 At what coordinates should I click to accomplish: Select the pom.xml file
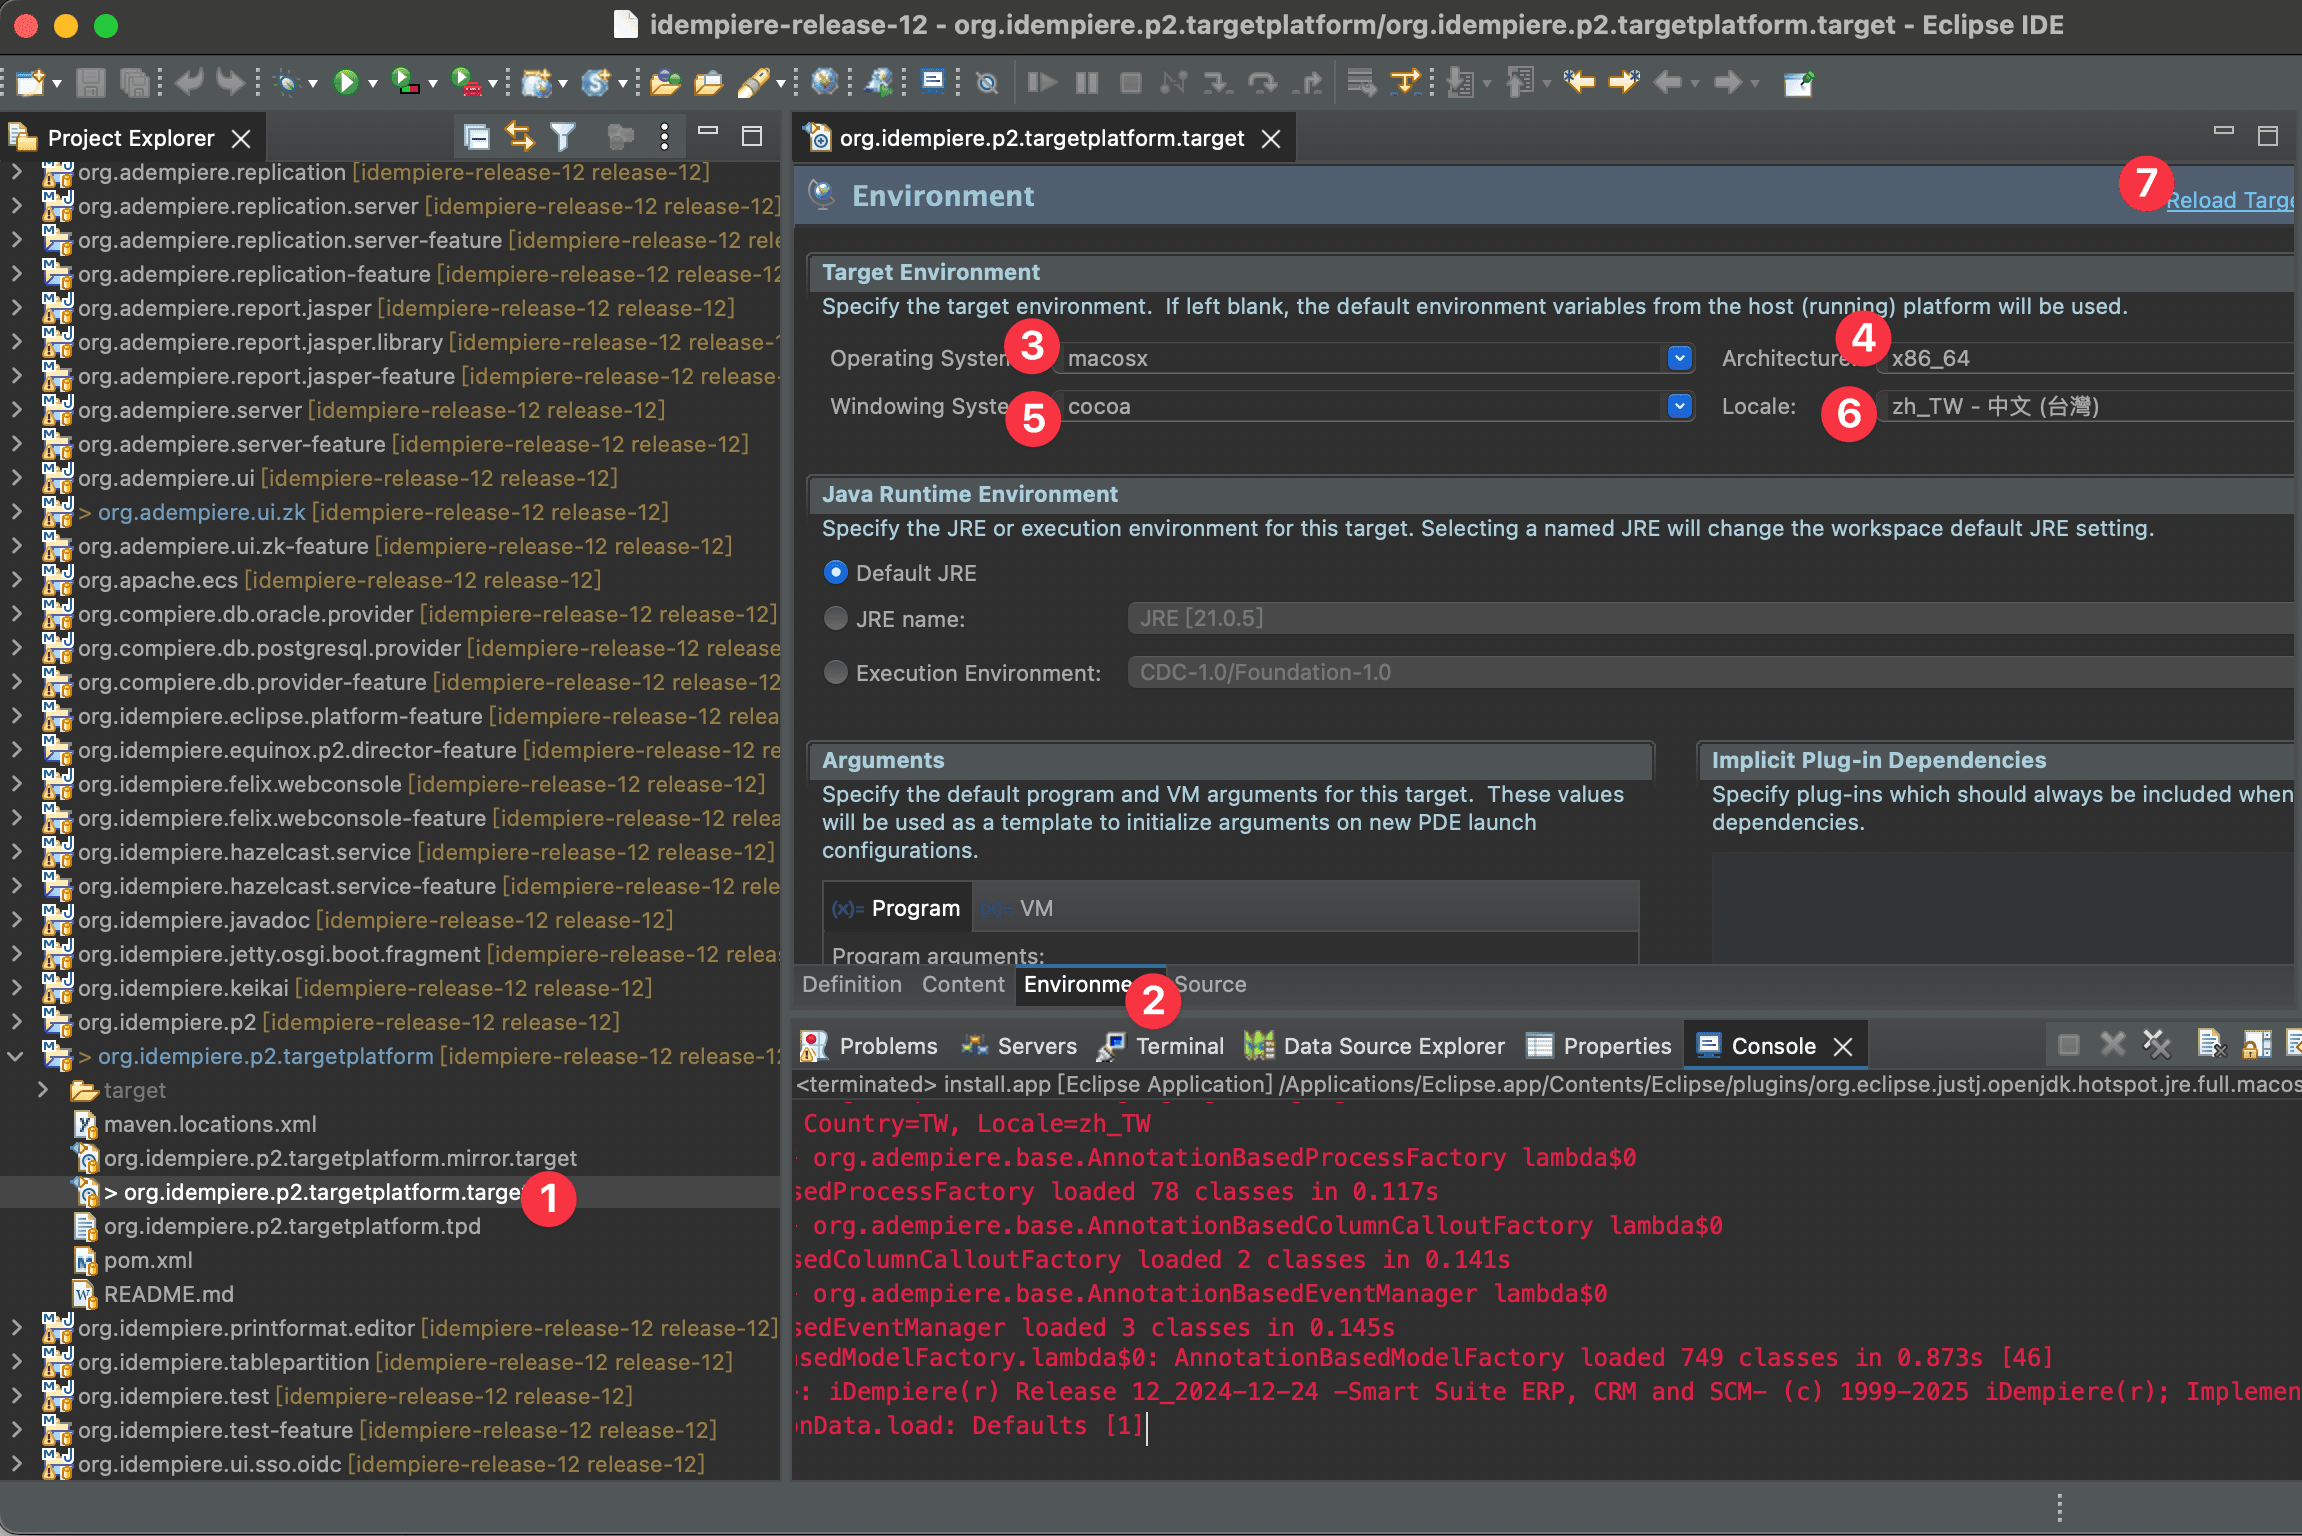coord(148,1260)
